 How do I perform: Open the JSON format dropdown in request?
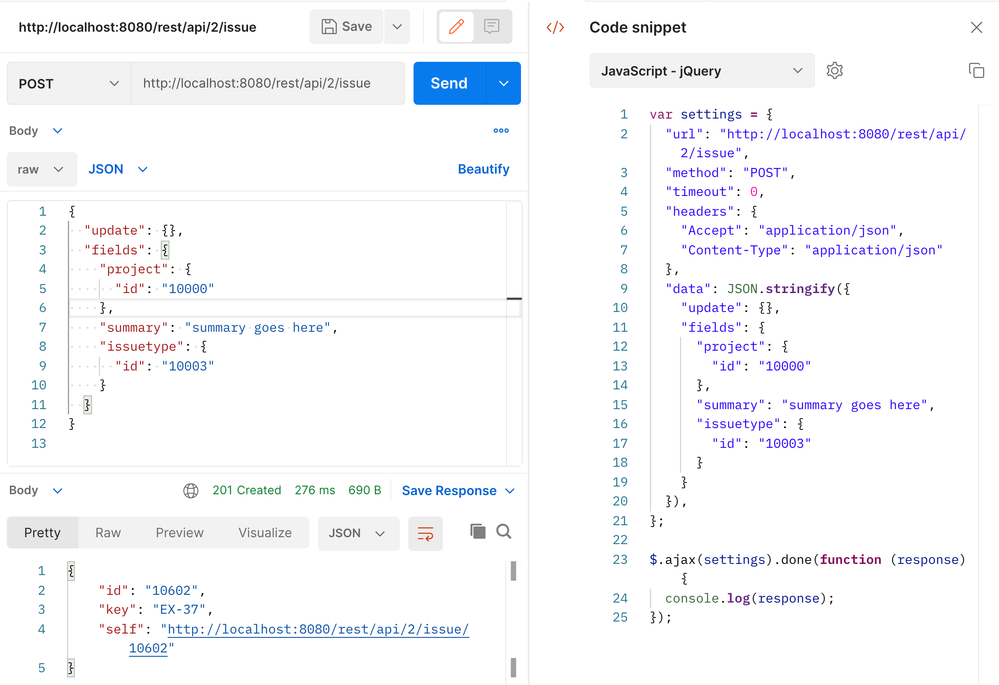pyautogui.click(x=118, y=169)
